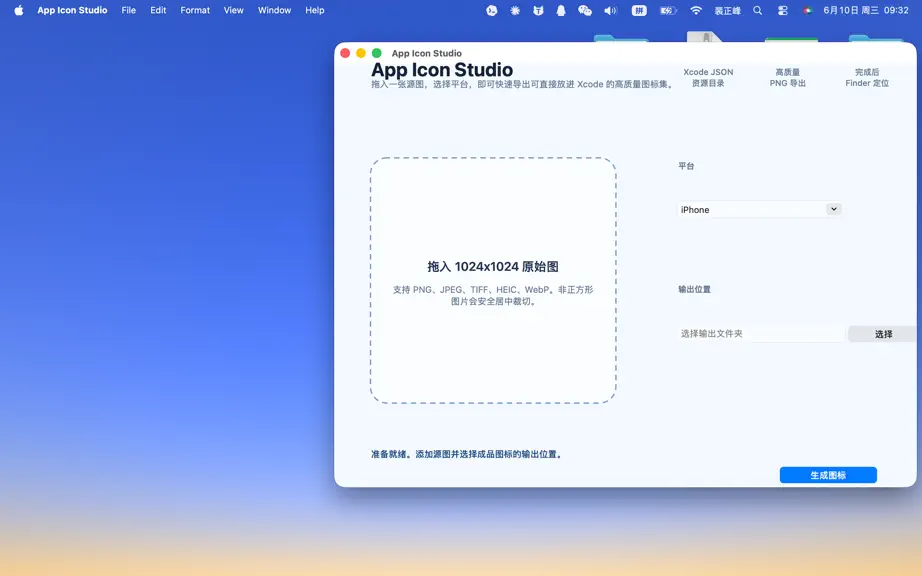
Task: Open the QQ penguin menu bar icon
Action: (561, 10)
